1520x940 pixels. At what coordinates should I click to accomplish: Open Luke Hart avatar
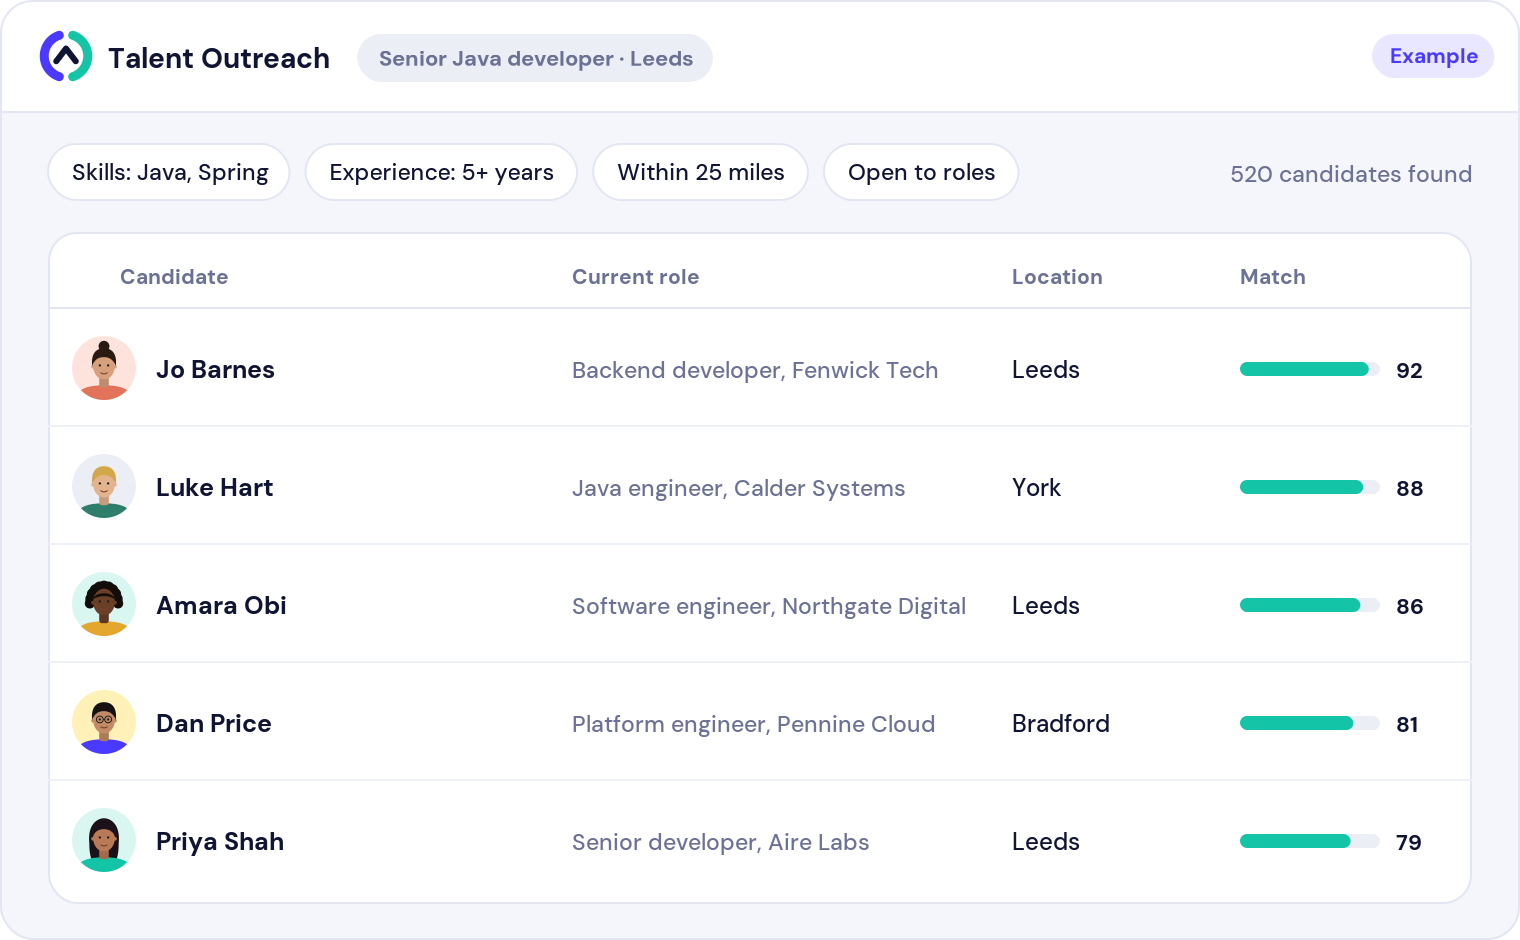point(104,486)
